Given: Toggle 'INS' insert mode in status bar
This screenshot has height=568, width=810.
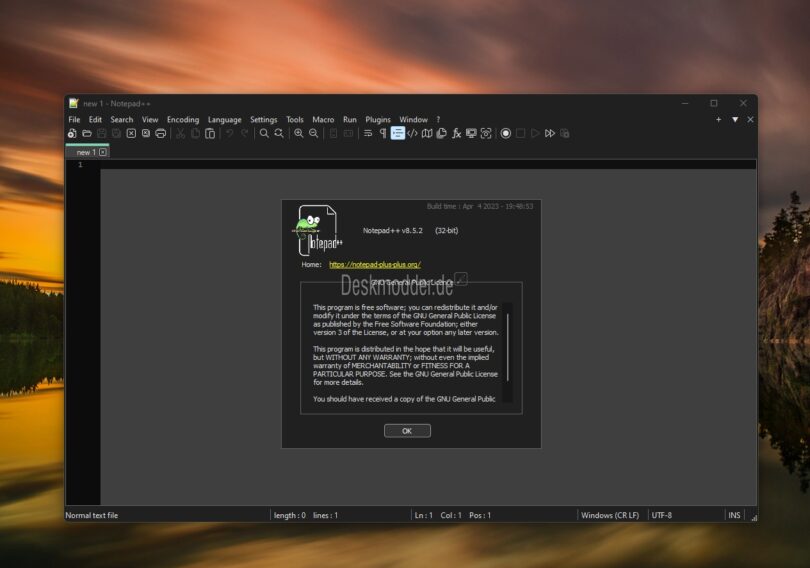Looking at the screenshot, I should tap(734, 515).
